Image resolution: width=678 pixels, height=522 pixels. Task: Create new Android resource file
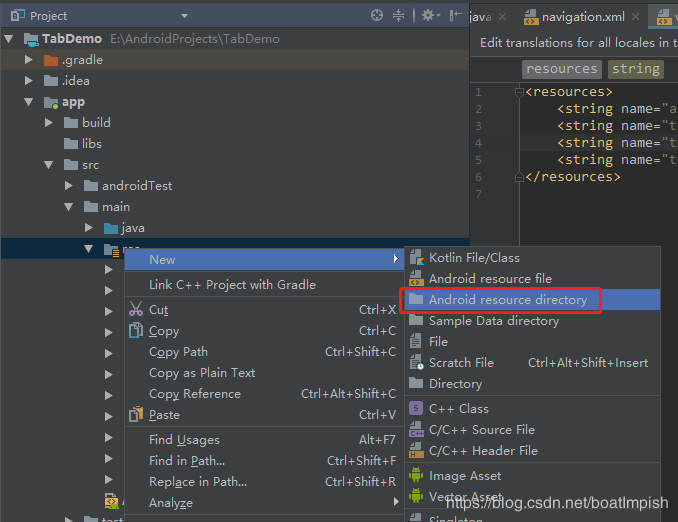532,279
